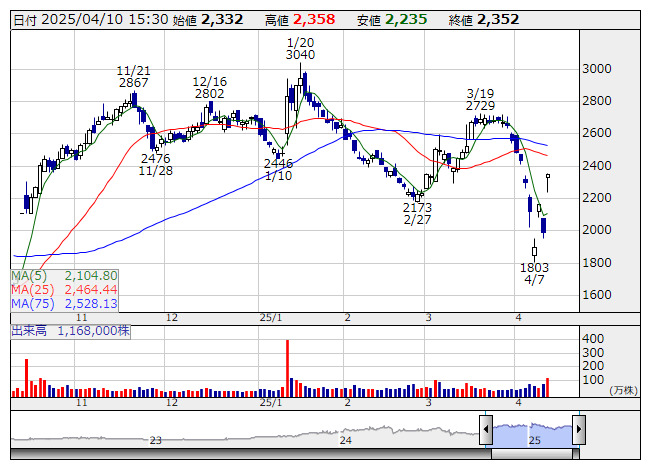
Task: Click the left range slider handle arrow
Action: [486, 429]
